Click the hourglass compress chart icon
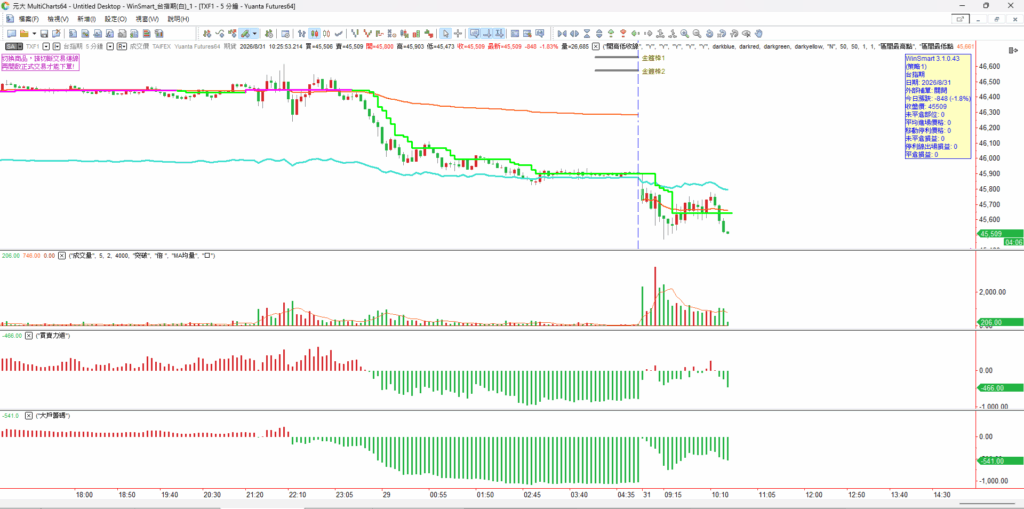Screen dimensions: 1024x509 pyautogui.click(x=587, y=33)
